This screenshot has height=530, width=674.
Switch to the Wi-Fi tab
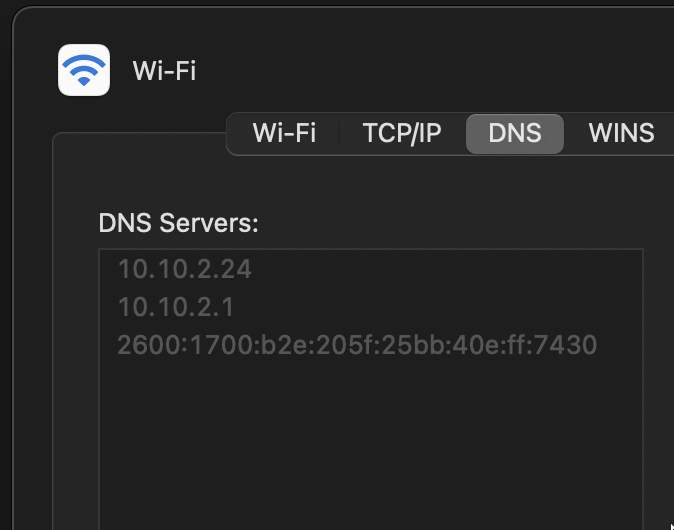pyautogui.click(x=284, y=133)
